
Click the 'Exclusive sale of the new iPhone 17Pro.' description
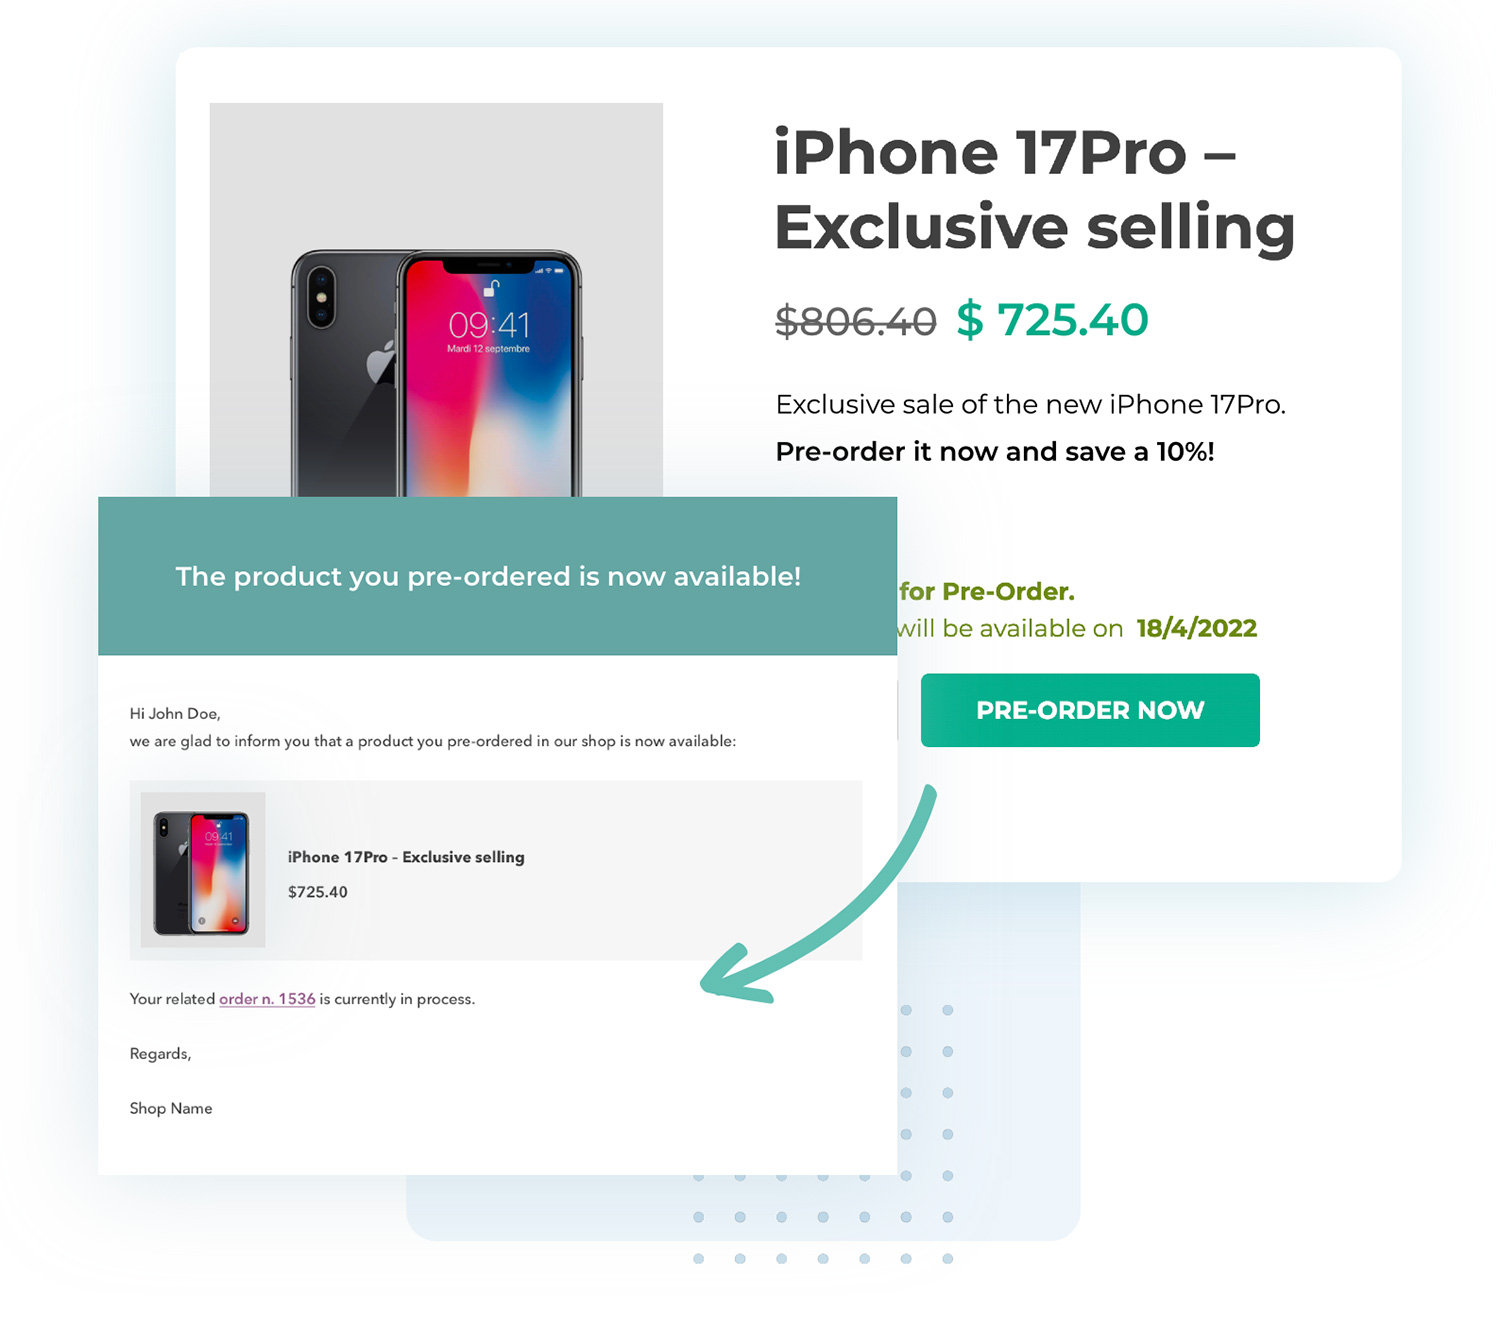1031,404
